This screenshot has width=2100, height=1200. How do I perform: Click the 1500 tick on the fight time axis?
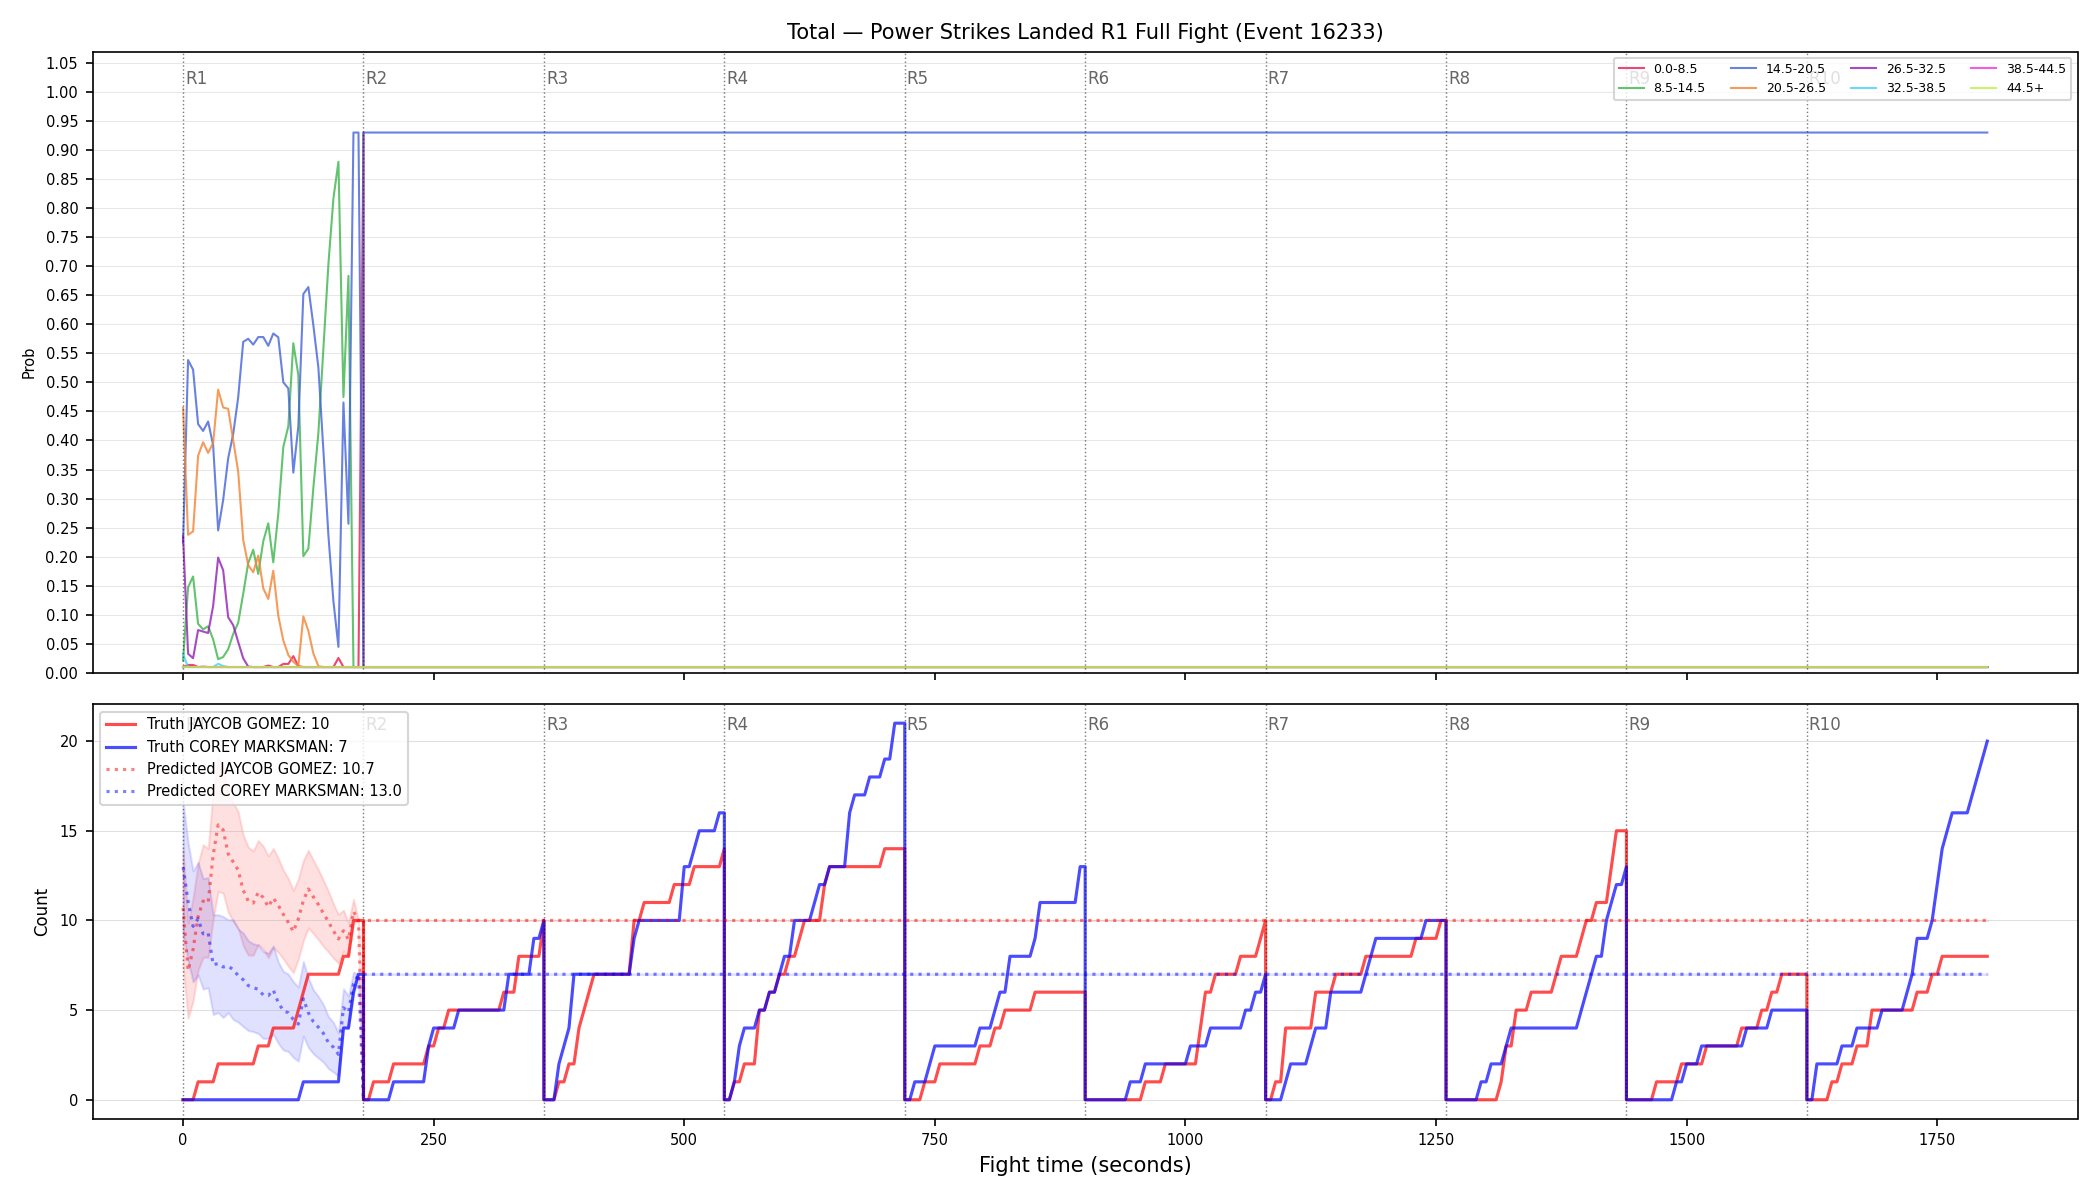[x=1687, y=1139]
